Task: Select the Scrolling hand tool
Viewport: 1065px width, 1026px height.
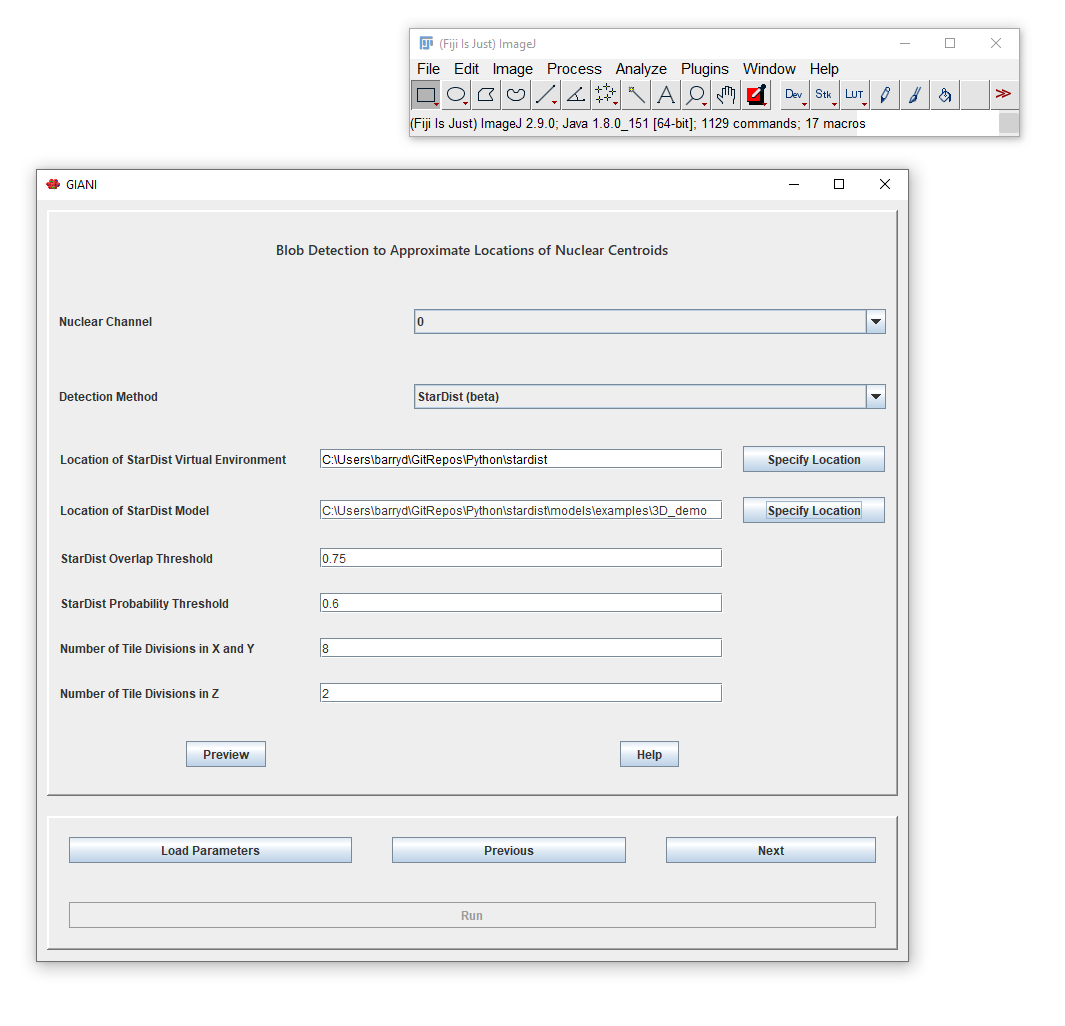Action: [725, 95]
